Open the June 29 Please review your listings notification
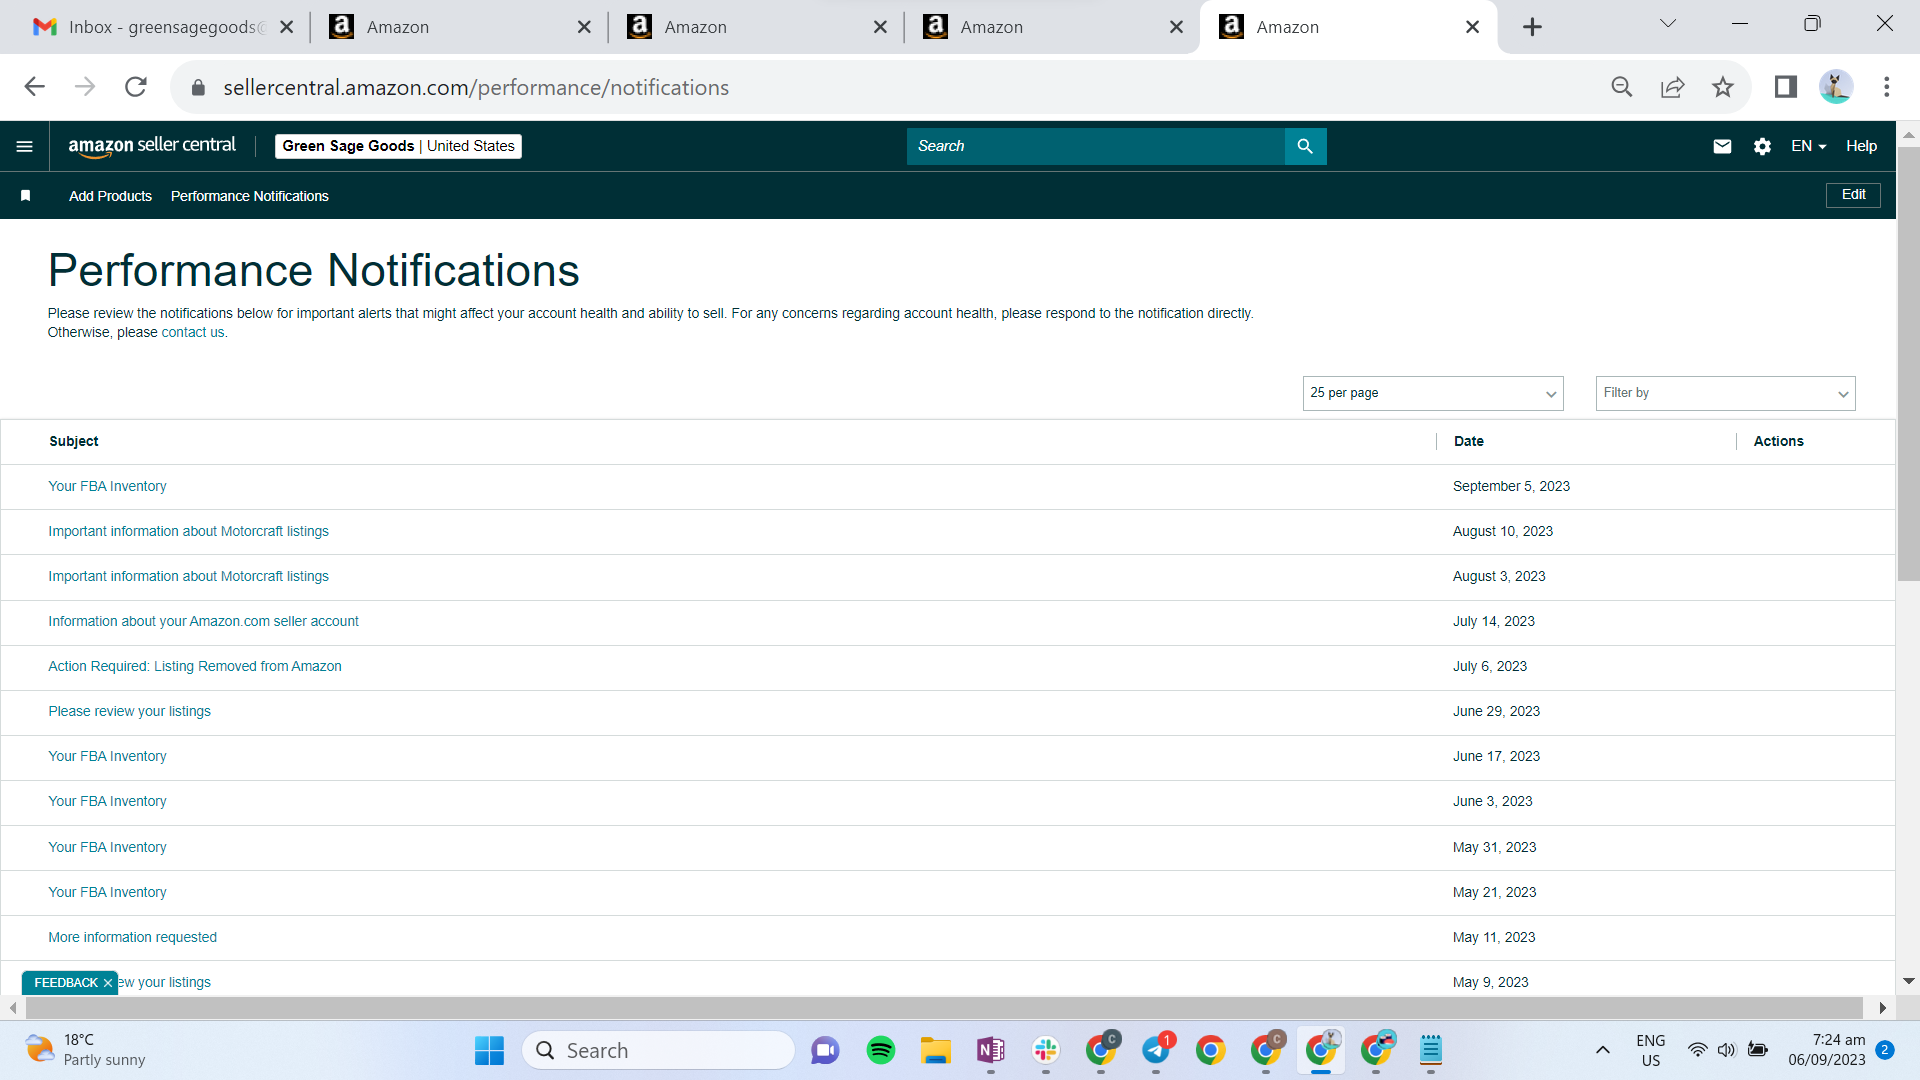The image size is (1920, 1080). [129, 712]
